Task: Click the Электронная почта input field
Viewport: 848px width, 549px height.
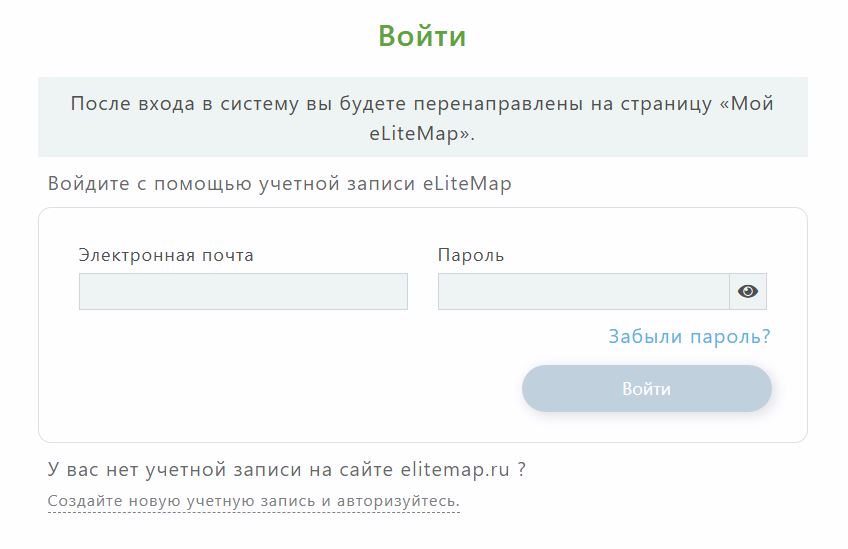Action: (243, 292)
